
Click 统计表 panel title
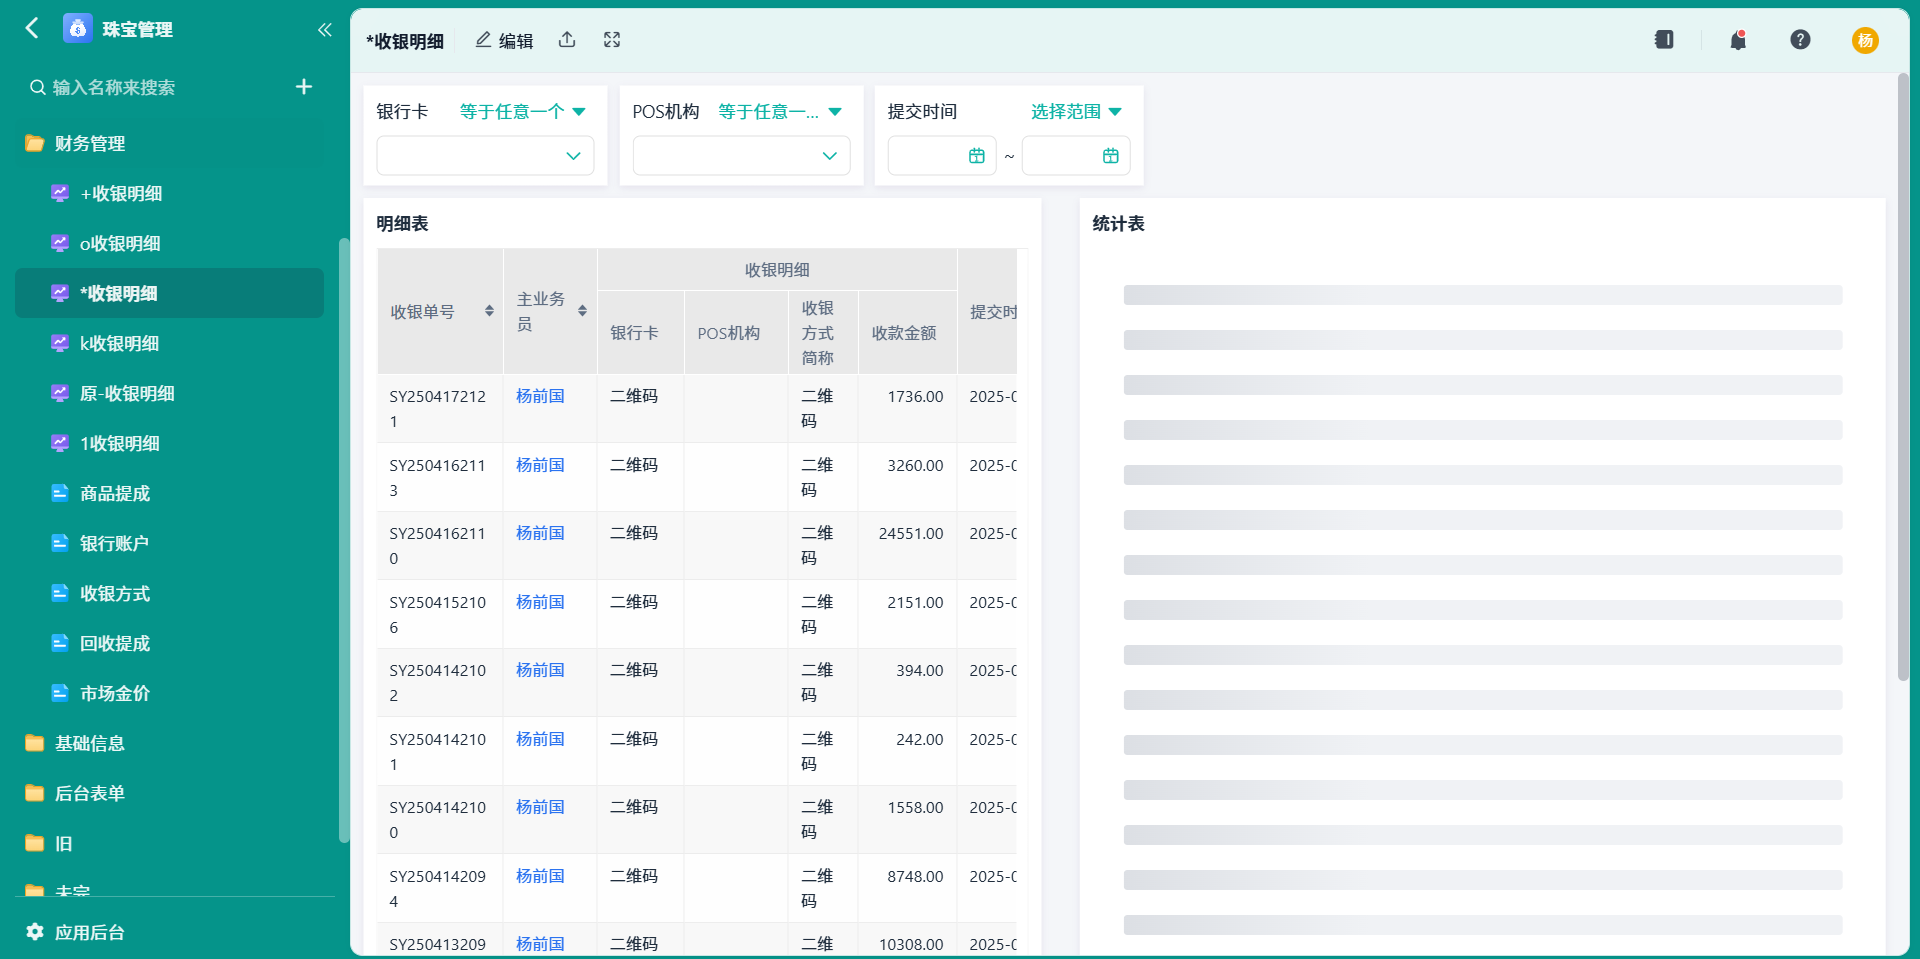(1118, 224)
